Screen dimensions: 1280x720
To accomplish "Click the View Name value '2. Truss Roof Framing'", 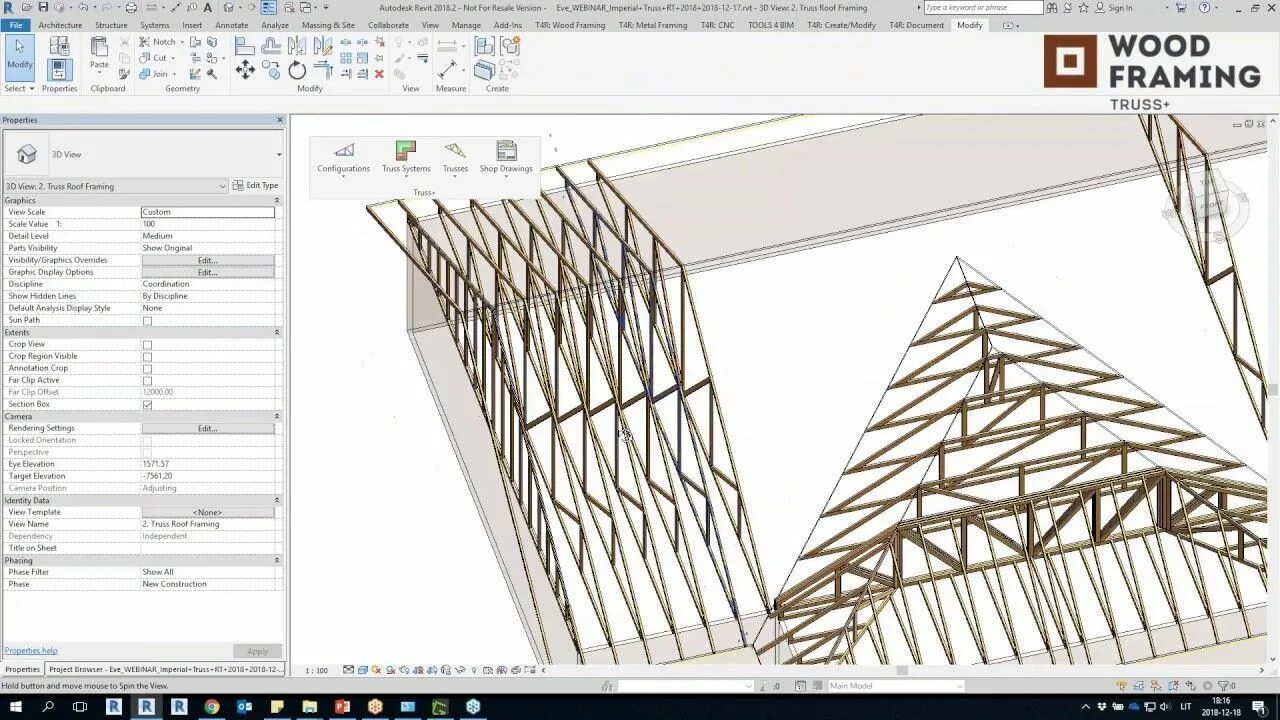I will [208, 524].
